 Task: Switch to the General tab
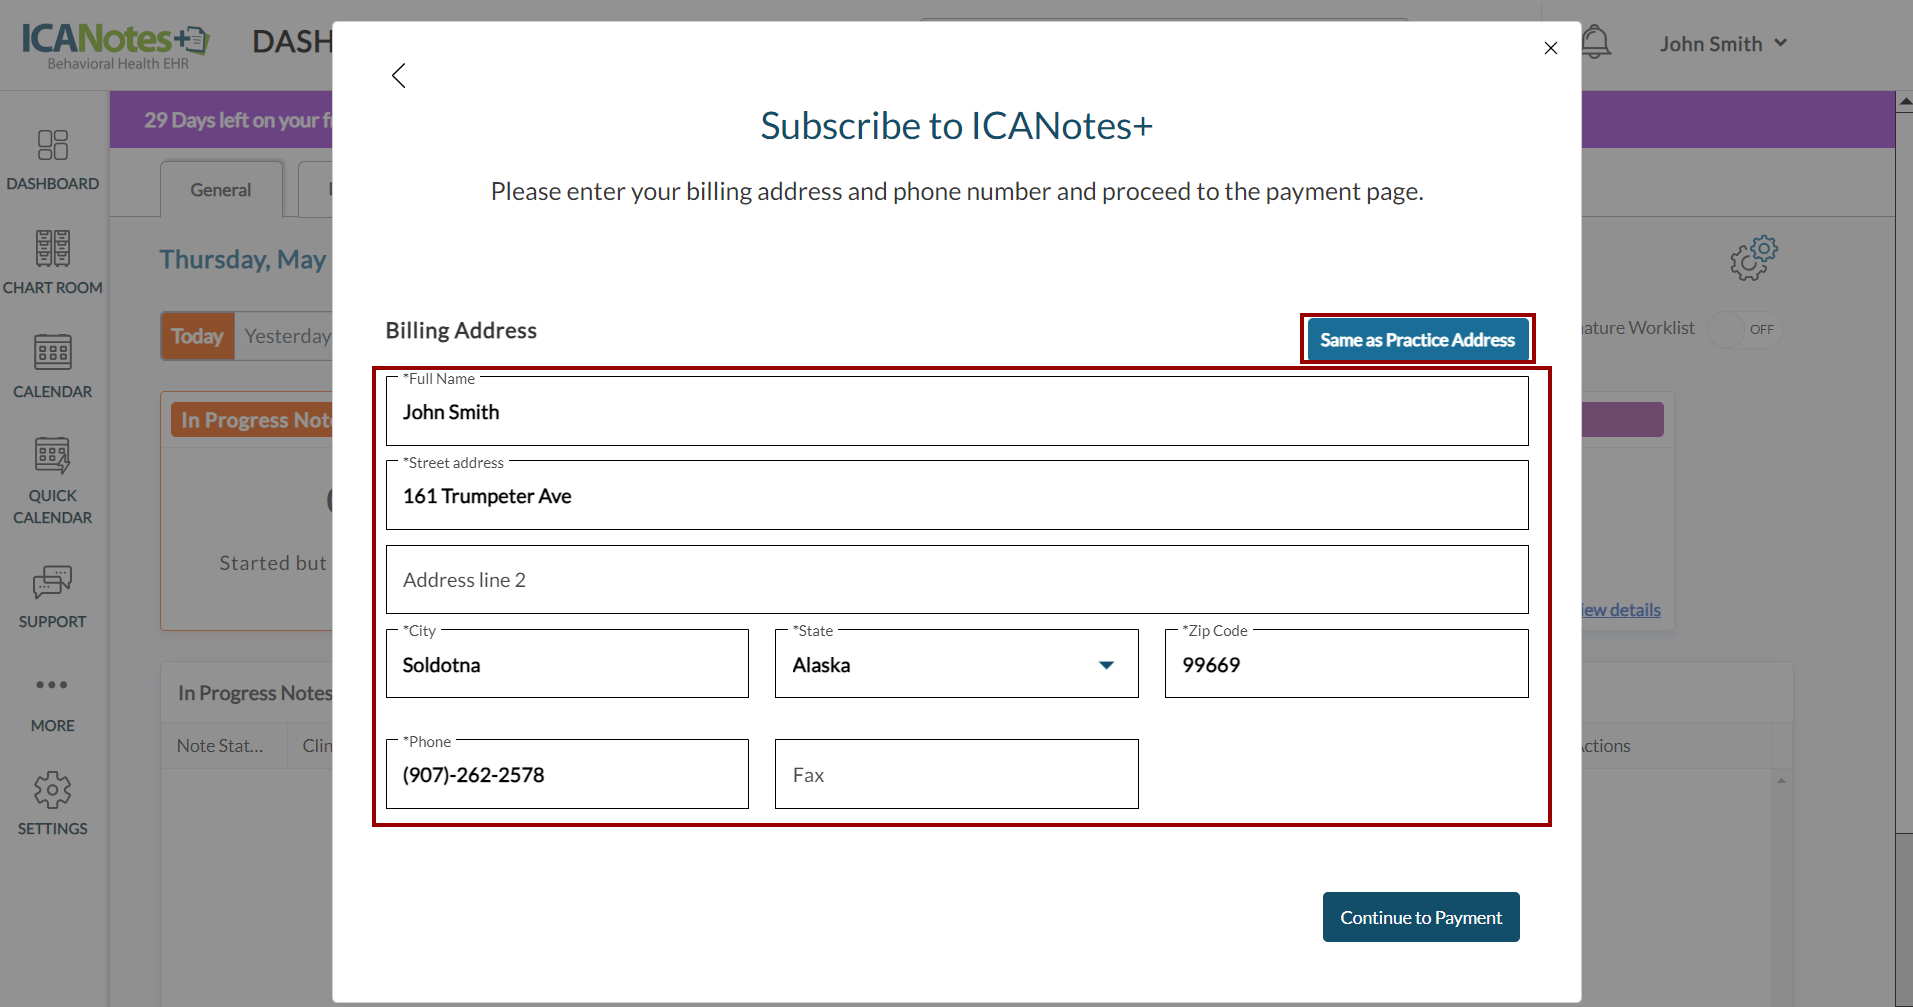tap(221, 190)
